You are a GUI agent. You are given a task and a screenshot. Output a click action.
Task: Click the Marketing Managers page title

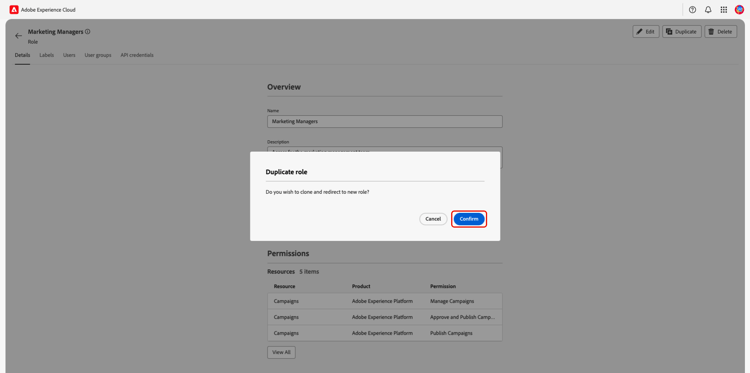click(55, 32)
